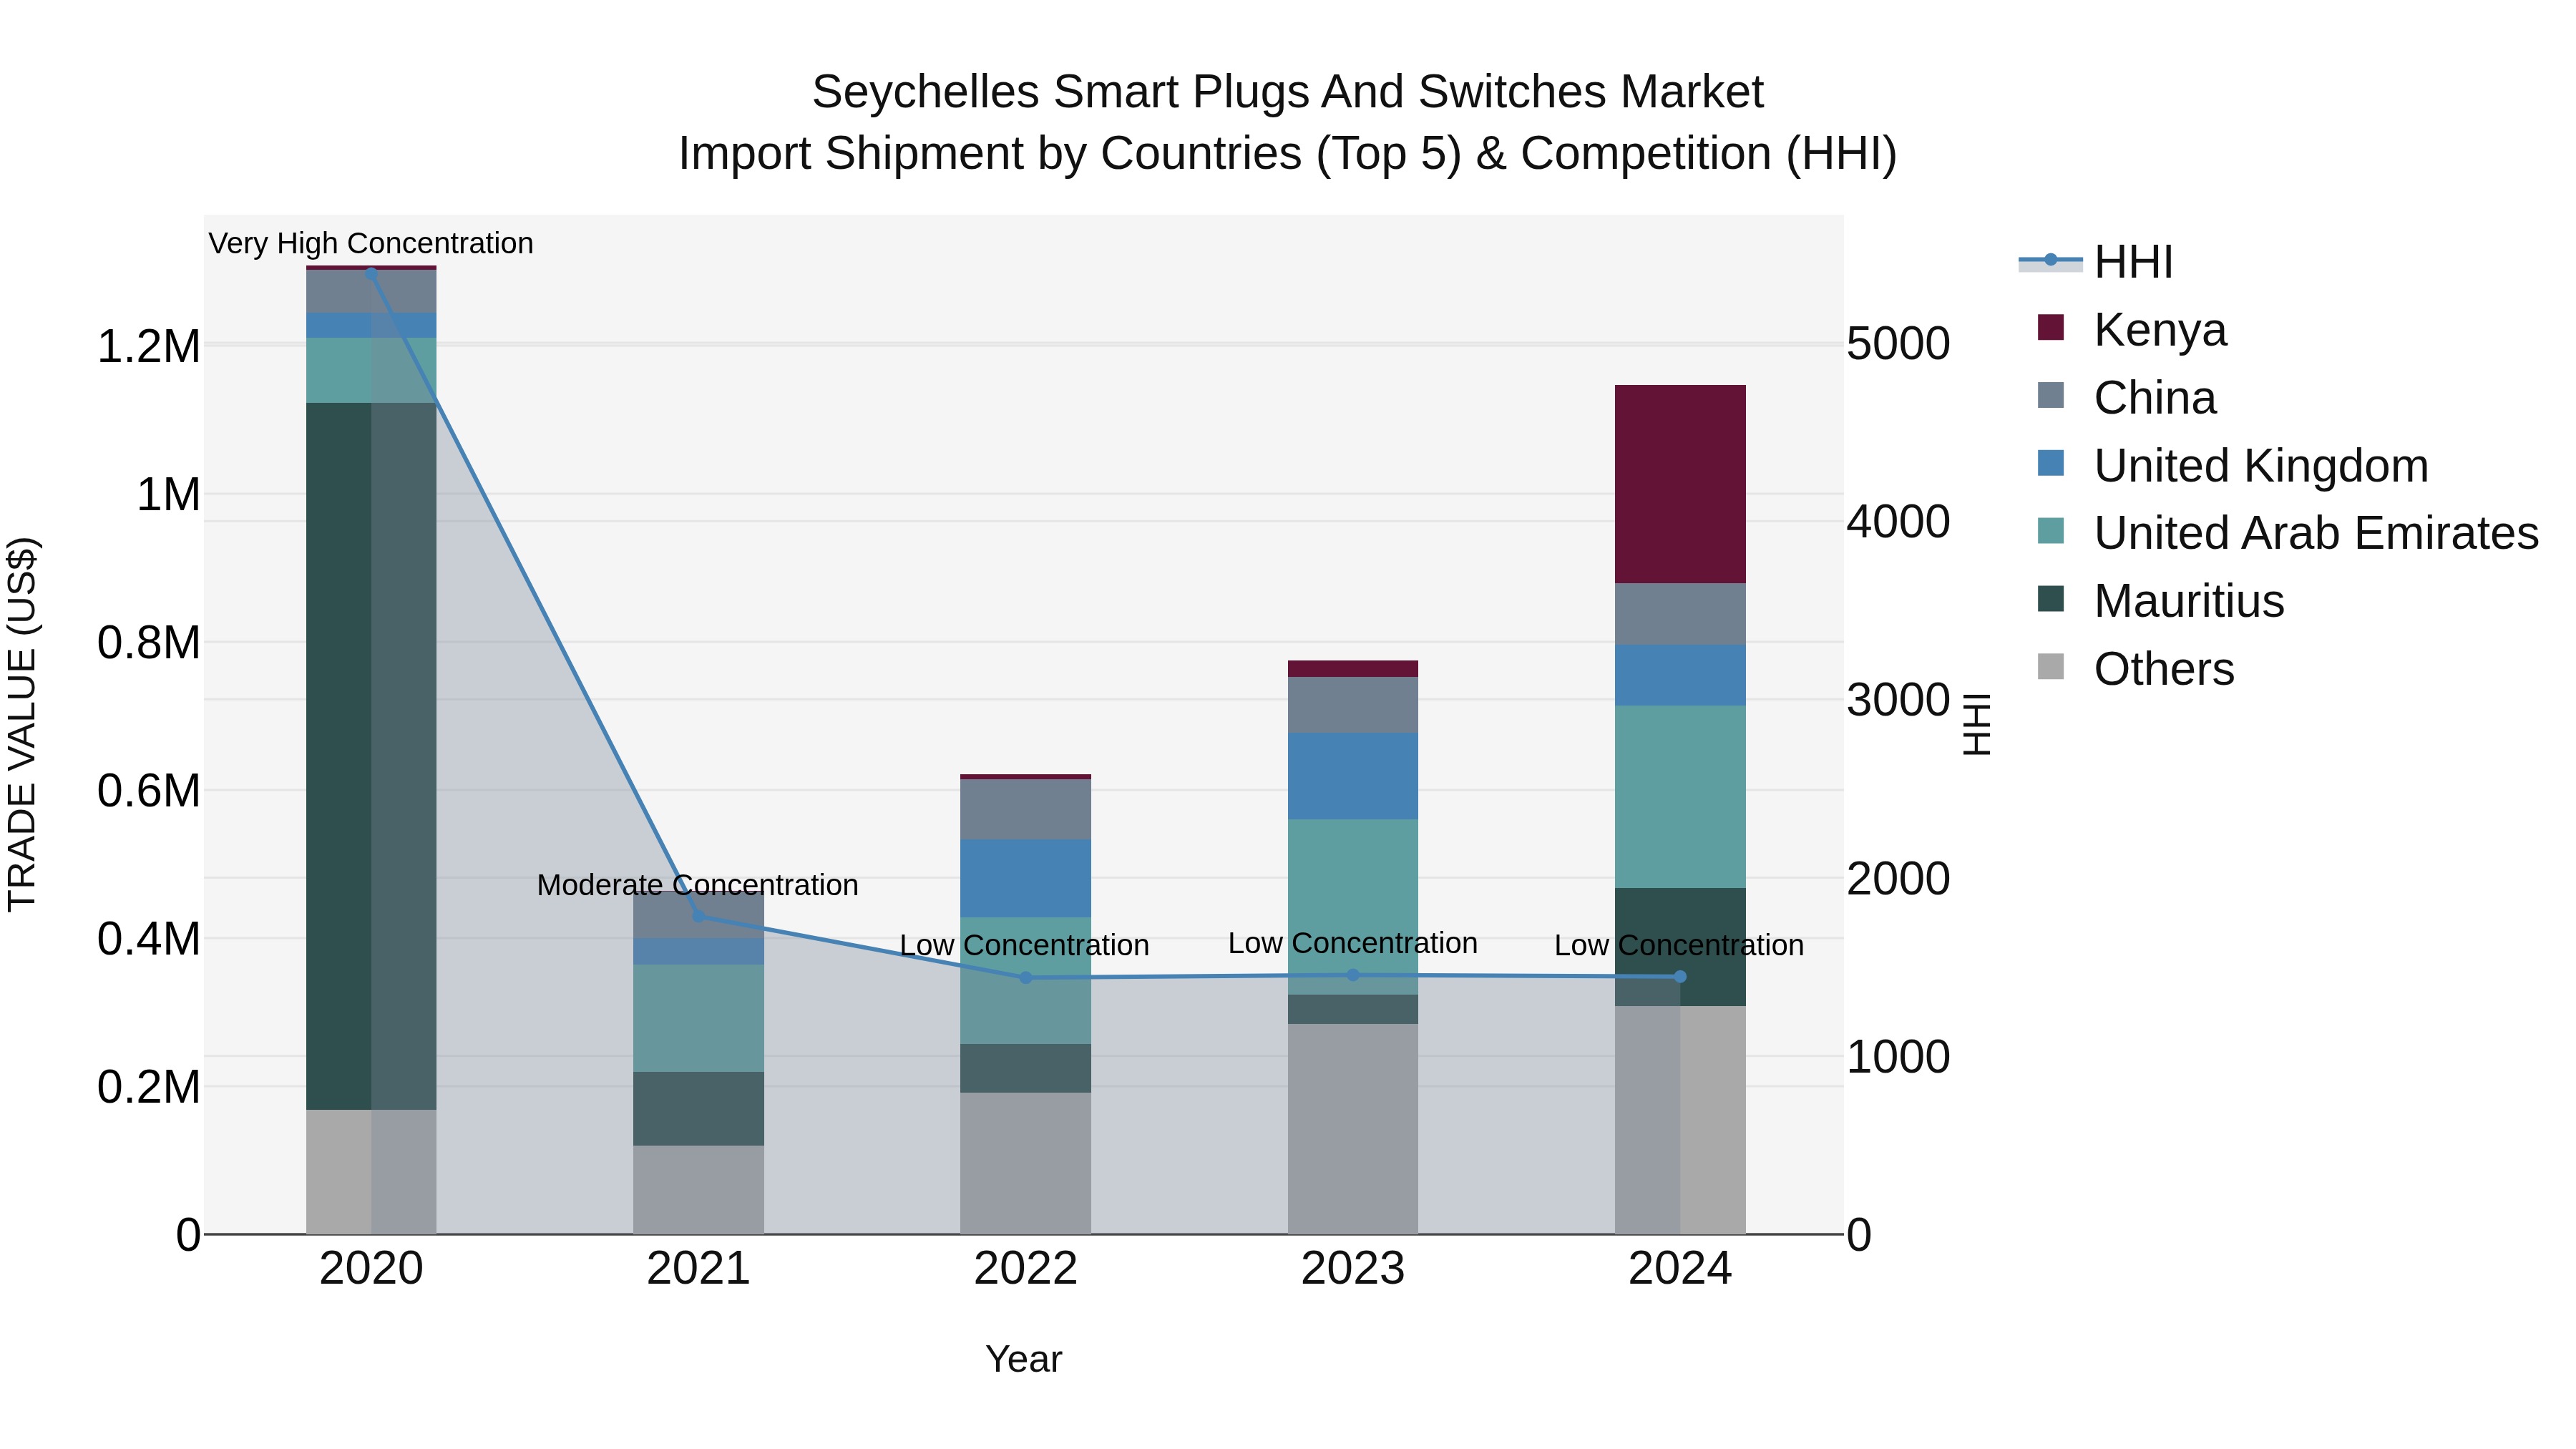Click the Others legend color swatch

[x=2050, y=667]
